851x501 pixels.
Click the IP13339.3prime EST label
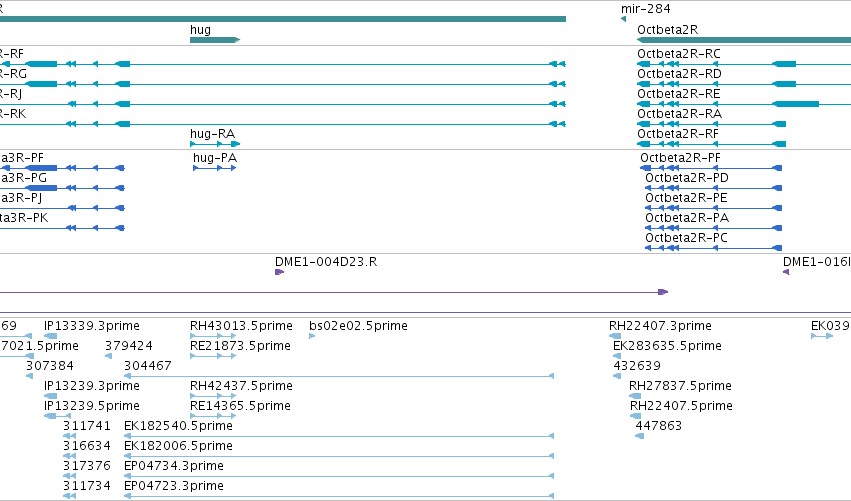92,326
